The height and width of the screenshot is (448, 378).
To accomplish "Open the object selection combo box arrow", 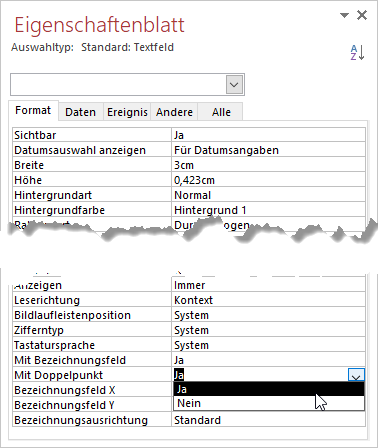I will click(234, 85).
